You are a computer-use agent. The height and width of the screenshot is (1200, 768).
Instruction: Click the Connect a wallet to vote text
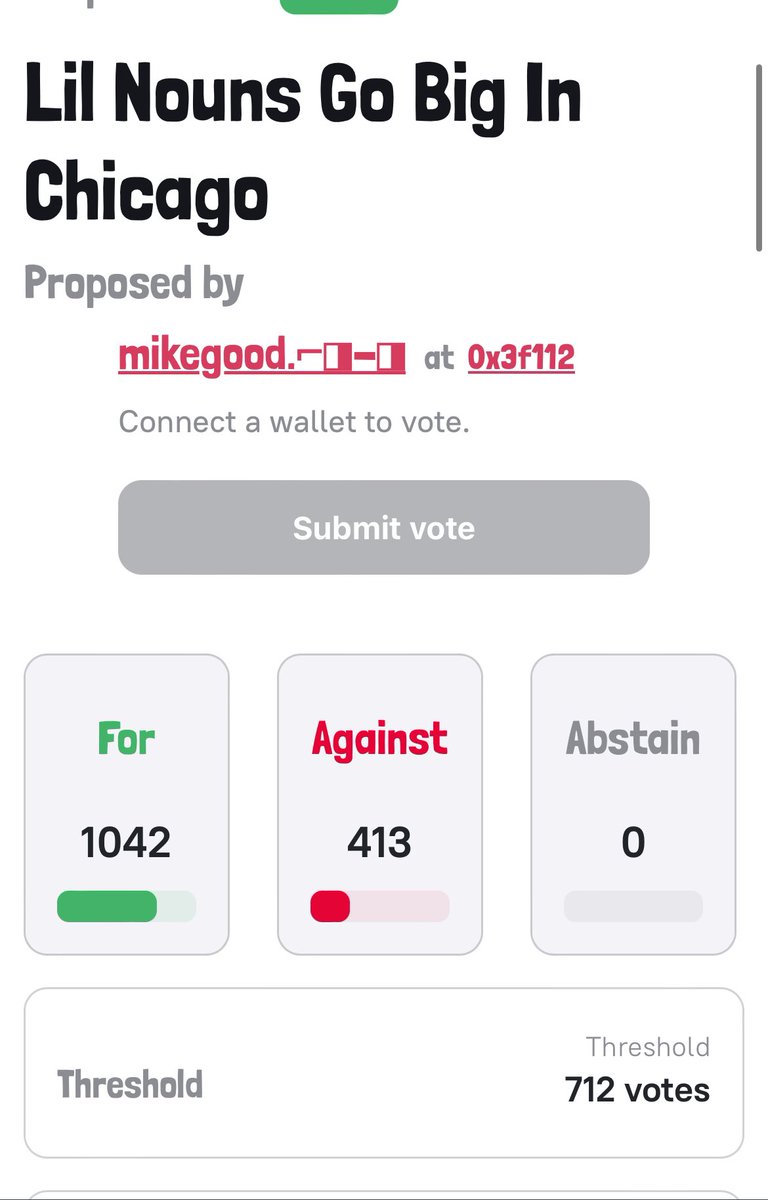point(294,421)
